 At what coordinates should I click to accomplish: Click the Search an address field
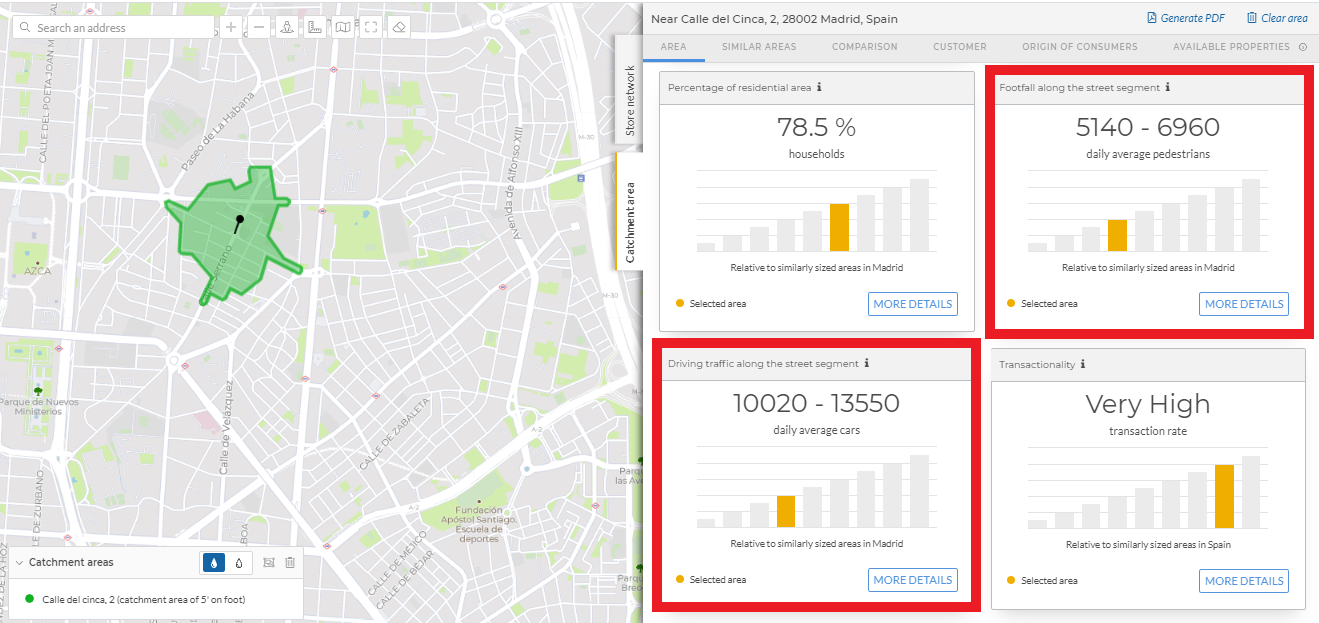coord(113,27)
